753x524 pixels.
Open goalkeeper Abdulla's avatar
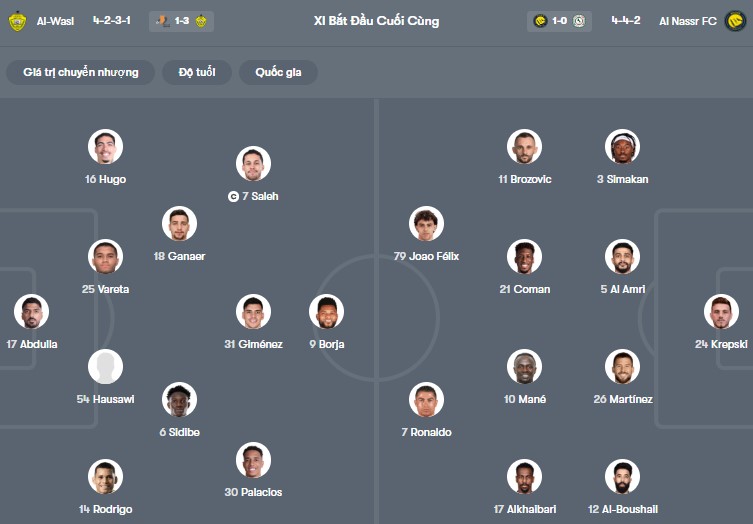click(32, 312)
